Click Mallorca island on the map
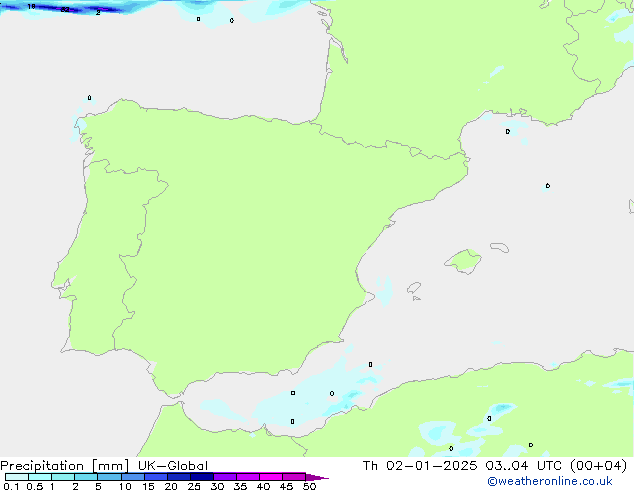The image size is (634, 490). click(463, 261)
